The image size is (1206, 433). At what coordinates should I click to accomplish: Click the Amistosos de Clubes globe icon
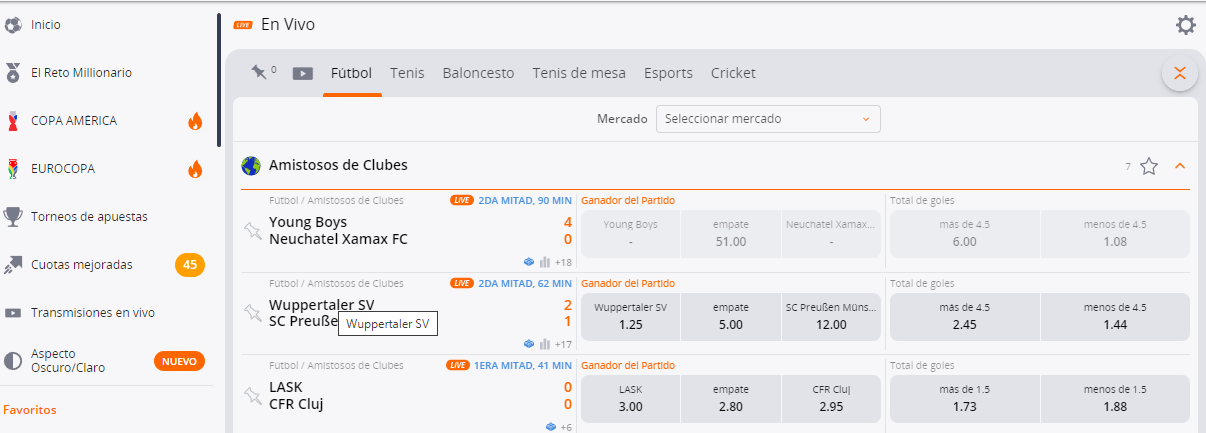[251, 166]
